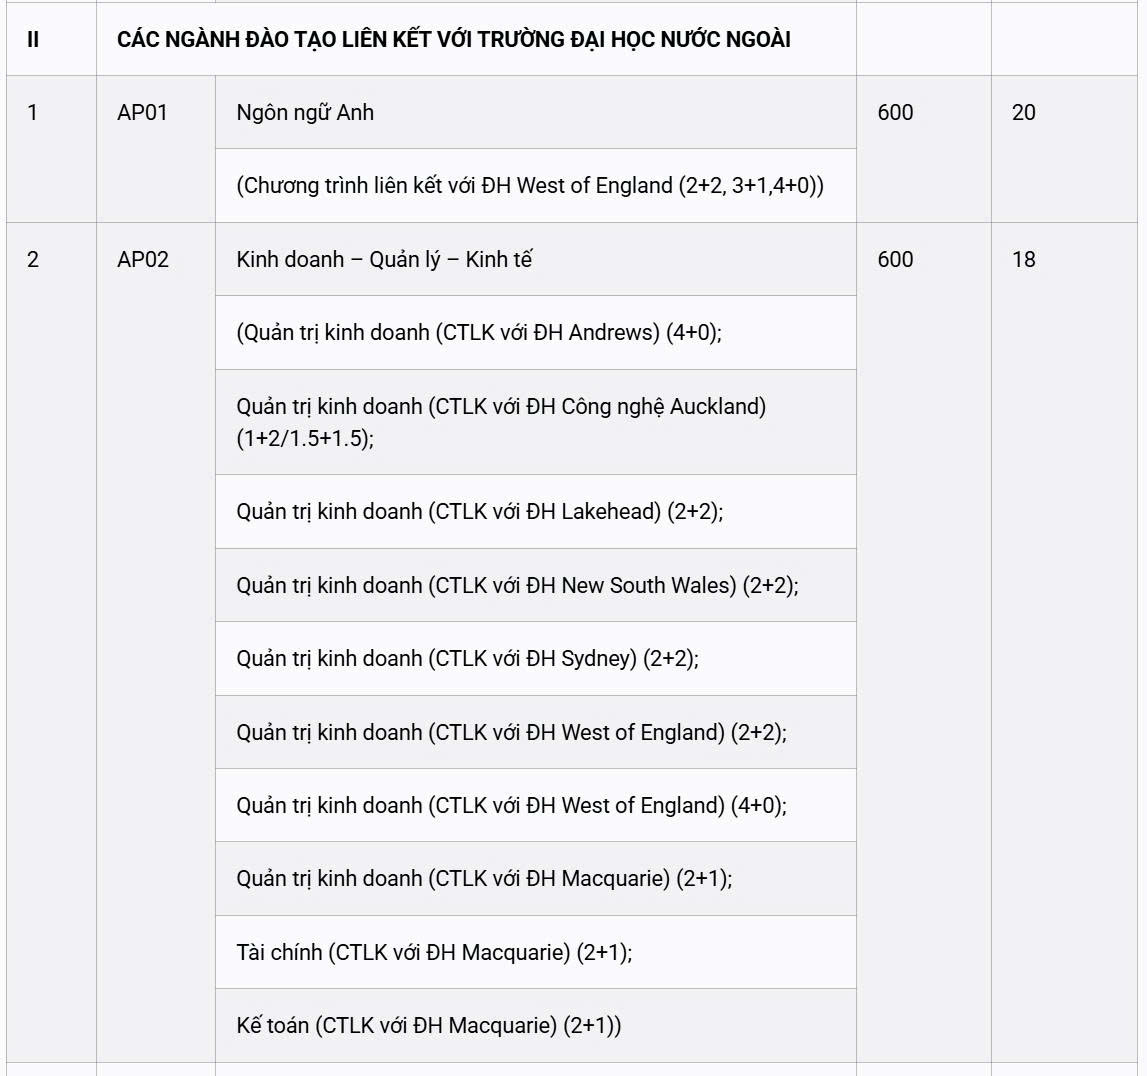This screenshot has width=1147, height=1076.
Task: Click "Kinh doanh – Quản lý – Kinh tế" title
Action: [x=384, y=259]
